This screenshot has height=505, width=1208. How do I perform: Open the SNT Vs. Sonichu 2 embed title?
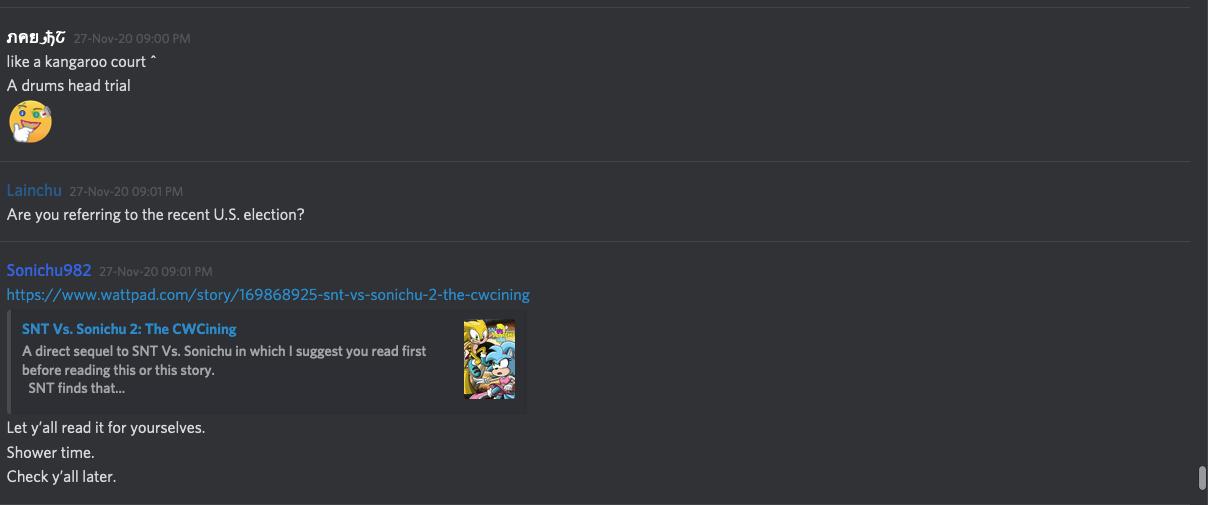pyautogui.click(x=129, y=329)
